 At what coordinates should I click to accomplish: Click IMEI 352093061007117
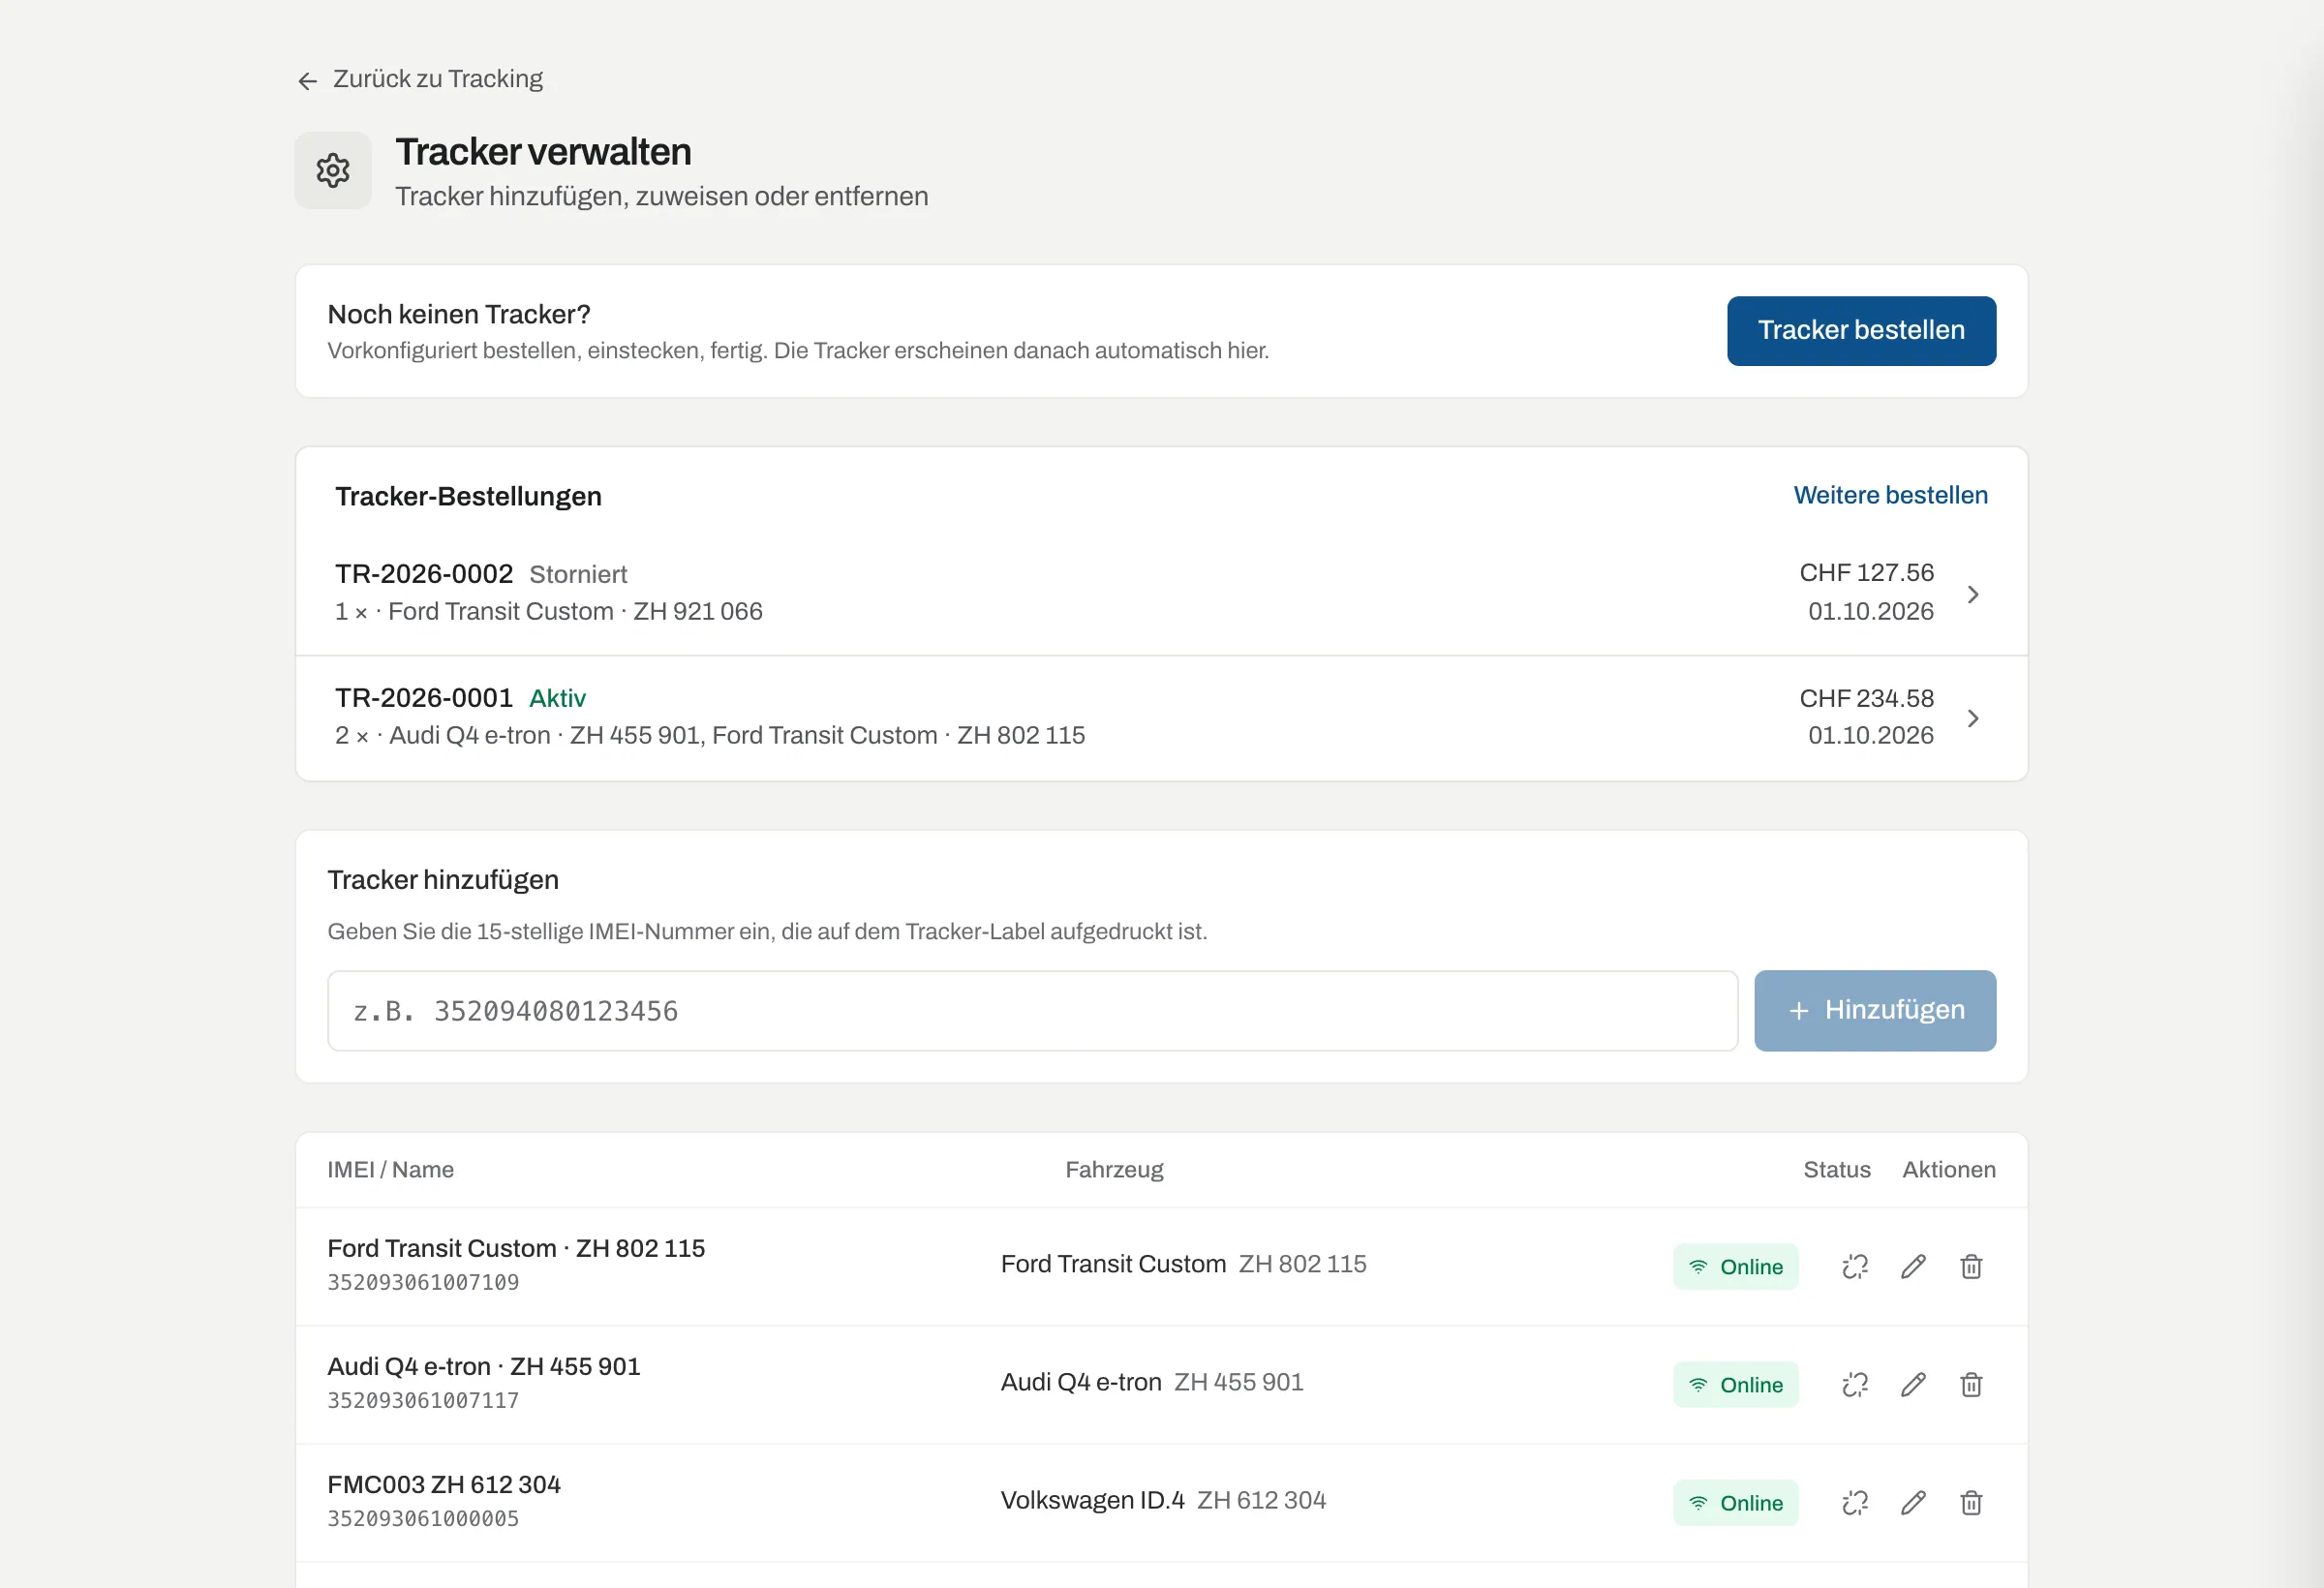point(423,1401)
